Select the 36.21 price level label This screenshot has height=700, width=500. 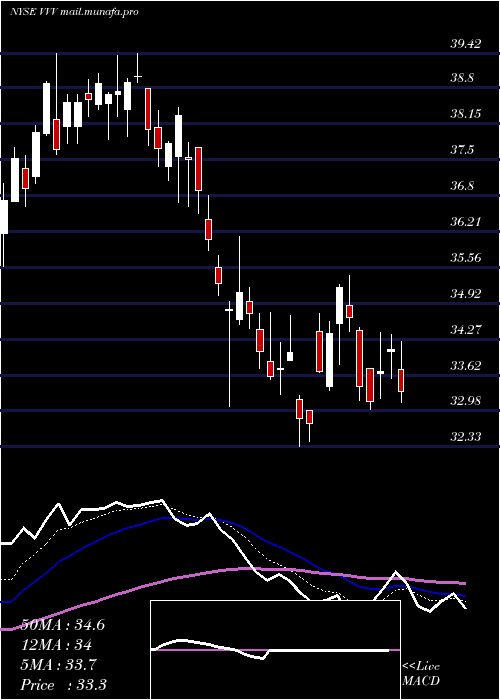tap(466, 221)
